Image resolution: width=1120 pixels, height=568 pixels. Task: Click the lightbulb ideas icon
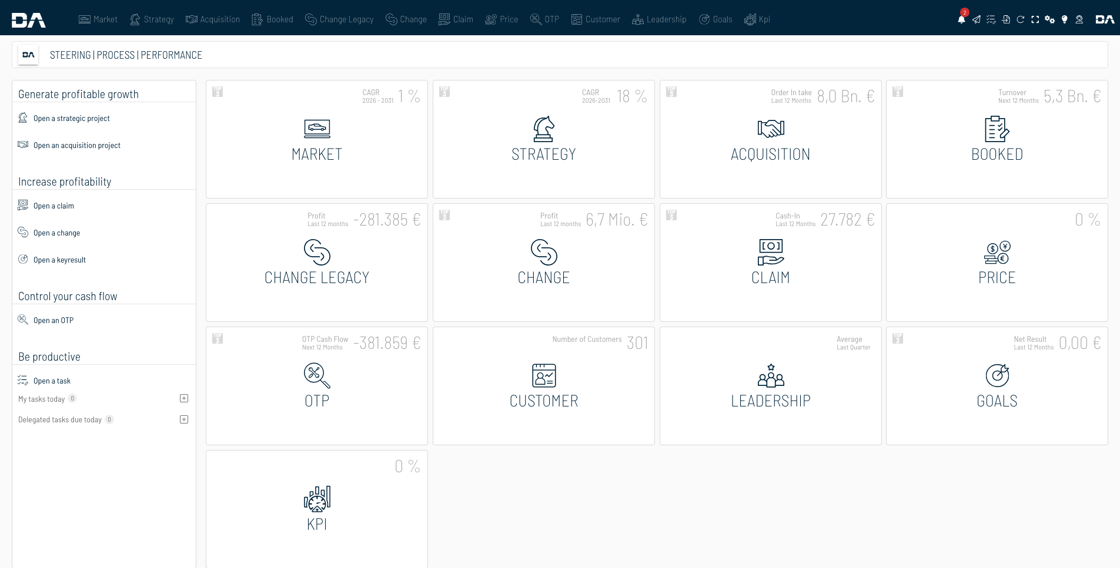[x=1064, y=19]
